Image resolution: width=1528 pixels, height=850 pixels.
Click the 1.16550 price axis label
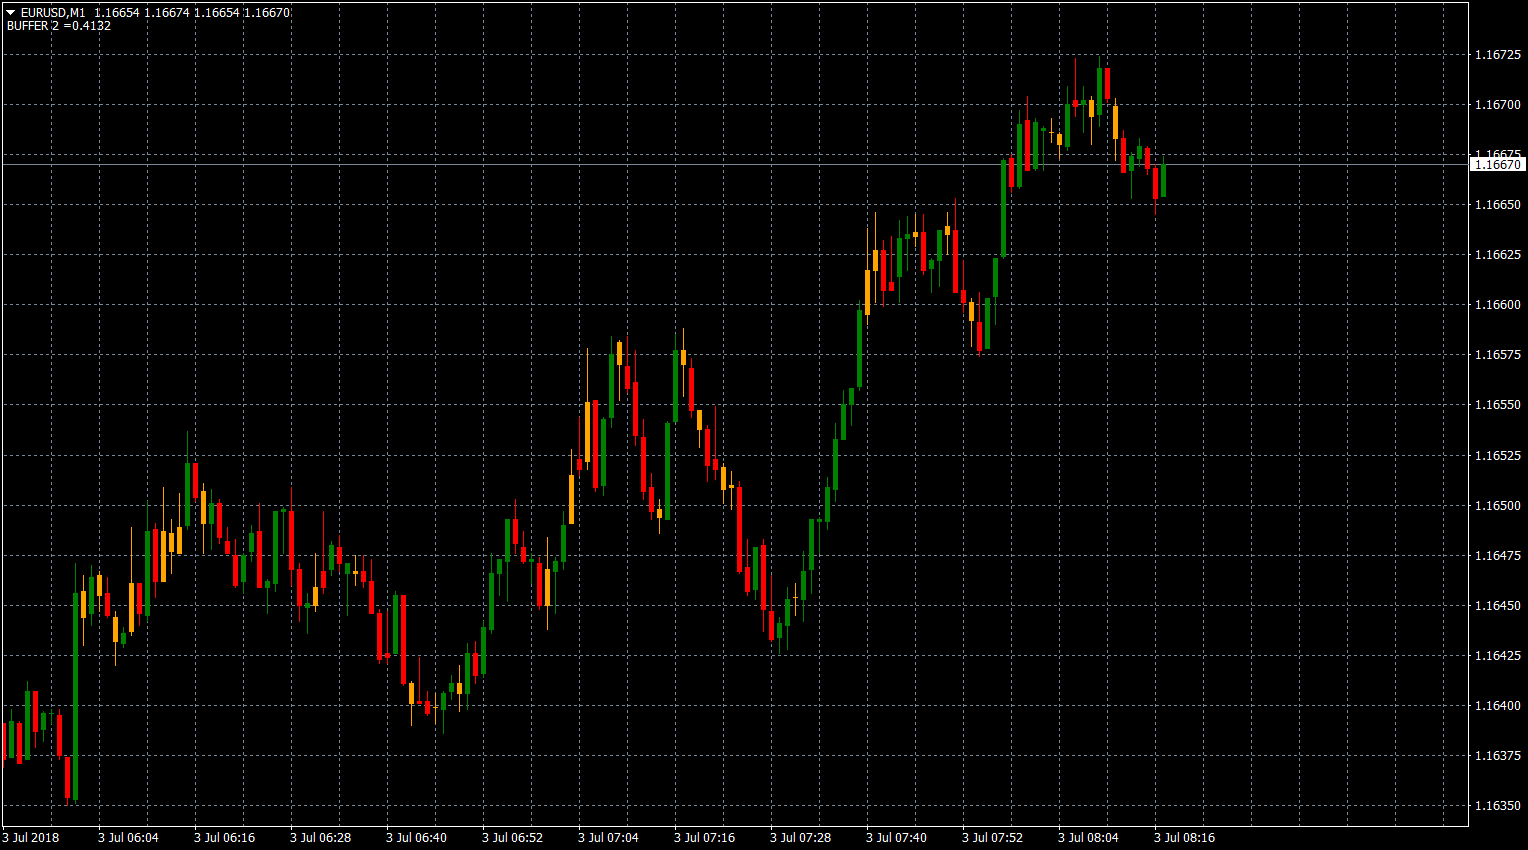(x=1498, y=405)
